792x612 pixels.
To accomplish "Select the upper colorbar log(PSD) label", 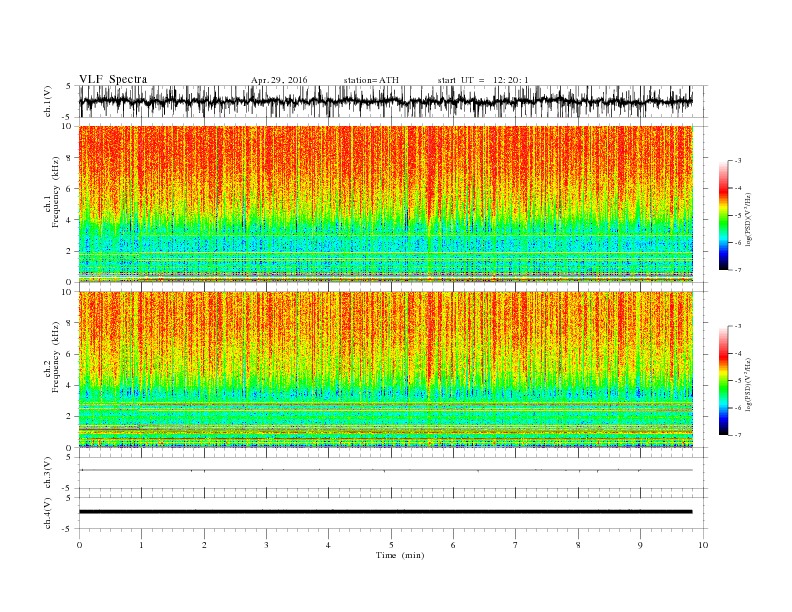I will [748, 220].
